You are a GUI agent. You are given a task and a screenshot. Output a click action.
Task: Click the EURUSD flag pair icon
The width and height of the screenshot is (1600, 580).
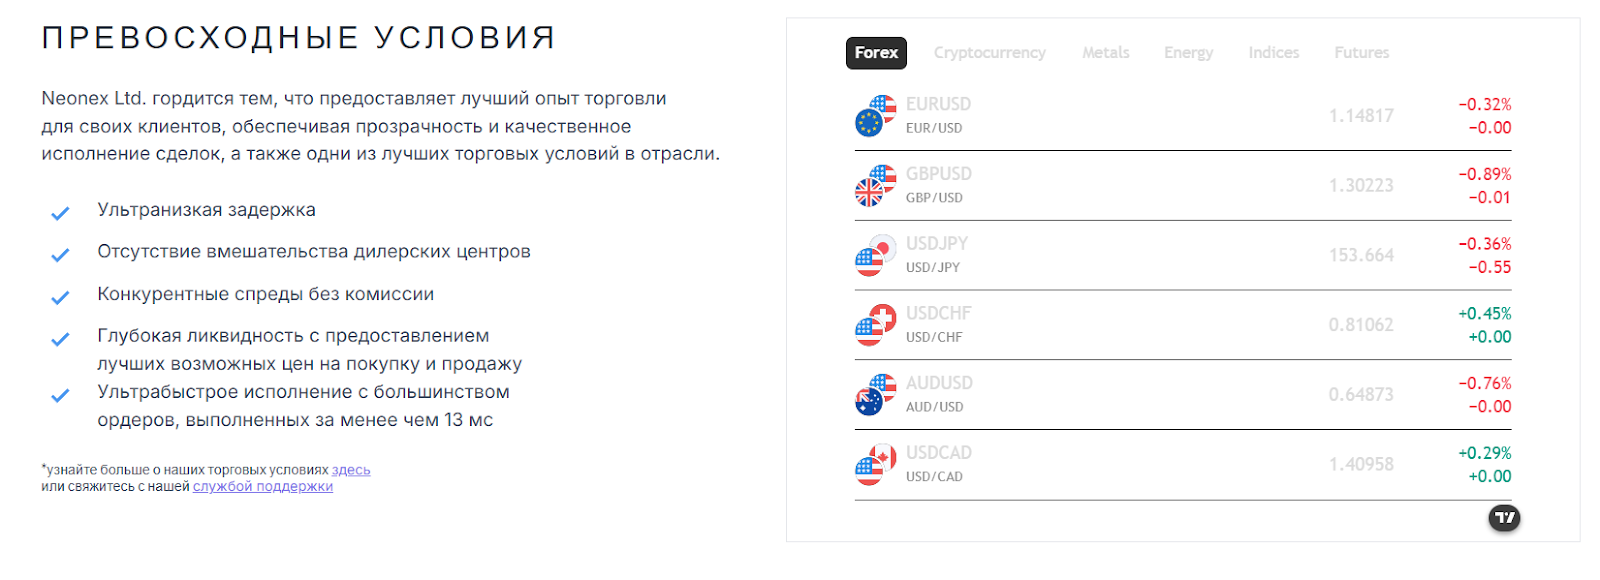pos(874,113)
